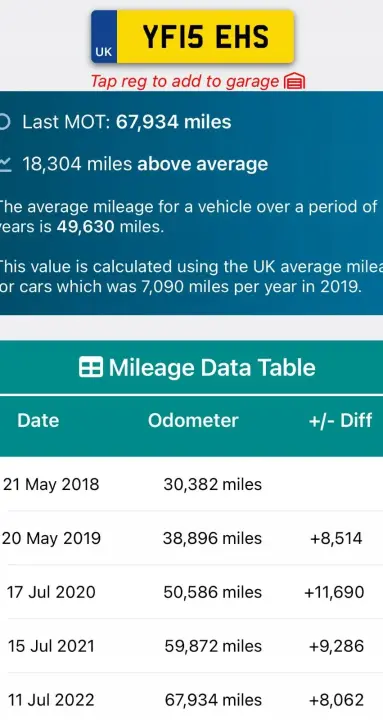The width and height of the screenshot is (383, 720).
Task: Click 'Tap reg to add to garage' text
Action: tap(185, 81)
